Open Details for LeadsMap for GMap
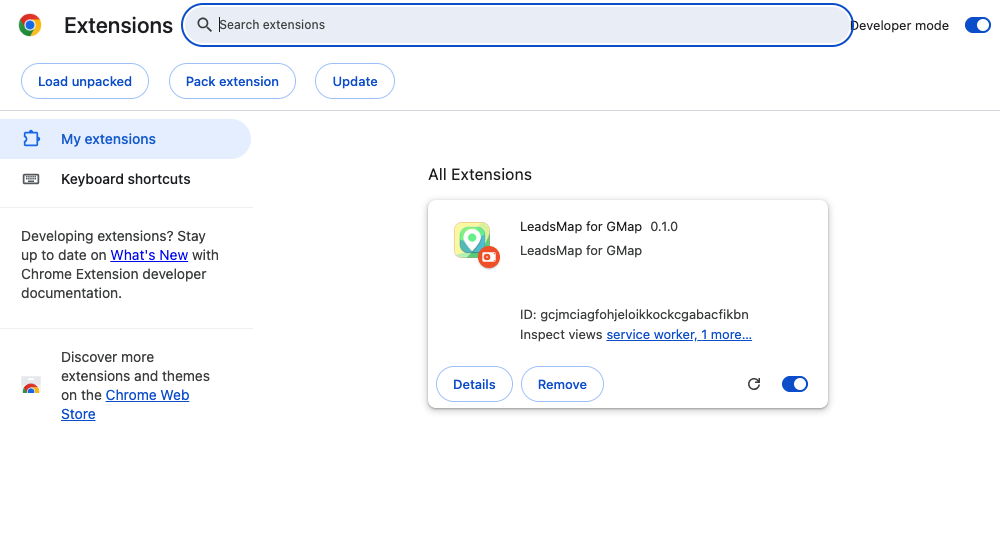 pyautogui.click(x=474, y=384)
